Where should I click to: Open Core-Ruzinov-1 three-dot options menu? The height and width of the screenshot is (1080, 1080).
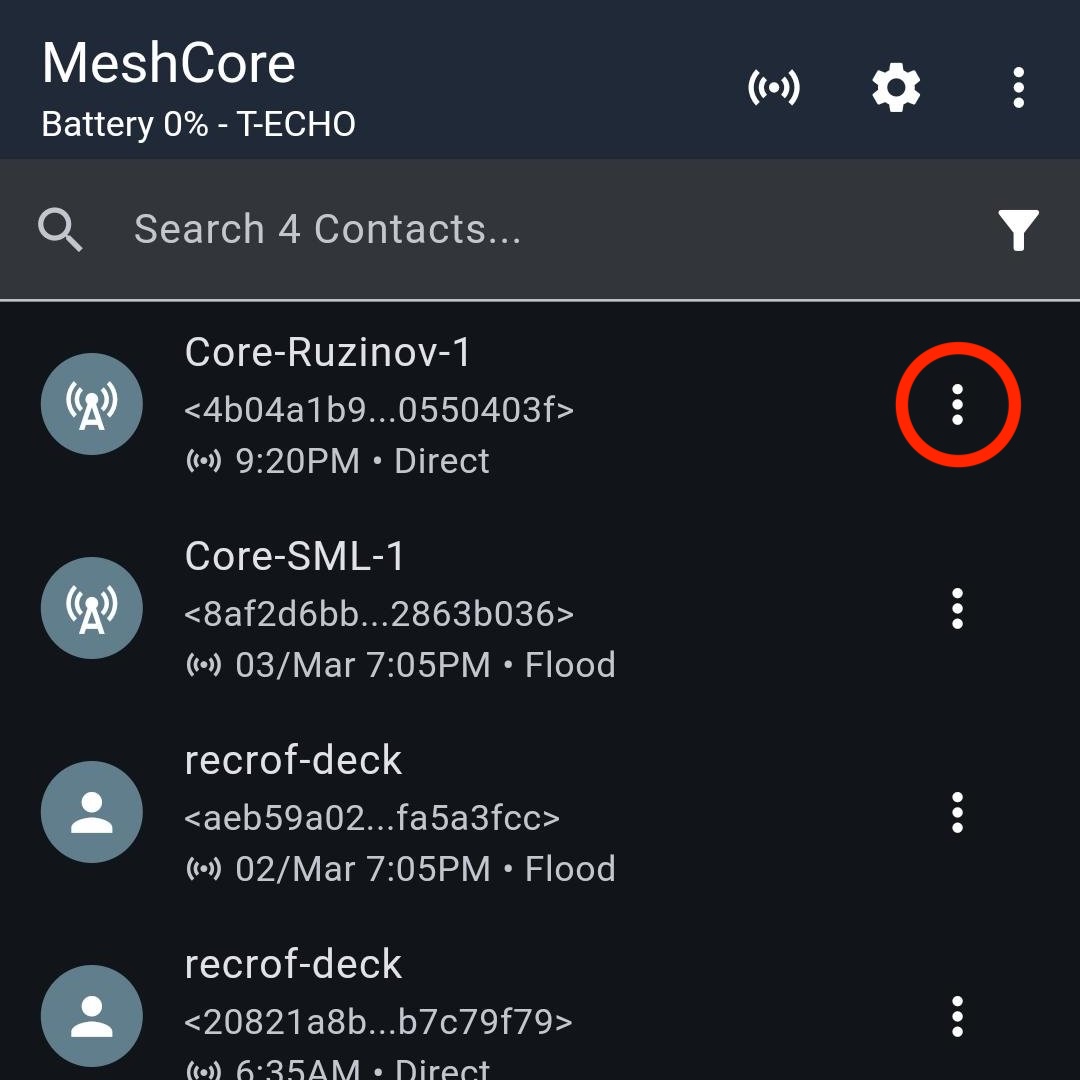click(957, 404)
